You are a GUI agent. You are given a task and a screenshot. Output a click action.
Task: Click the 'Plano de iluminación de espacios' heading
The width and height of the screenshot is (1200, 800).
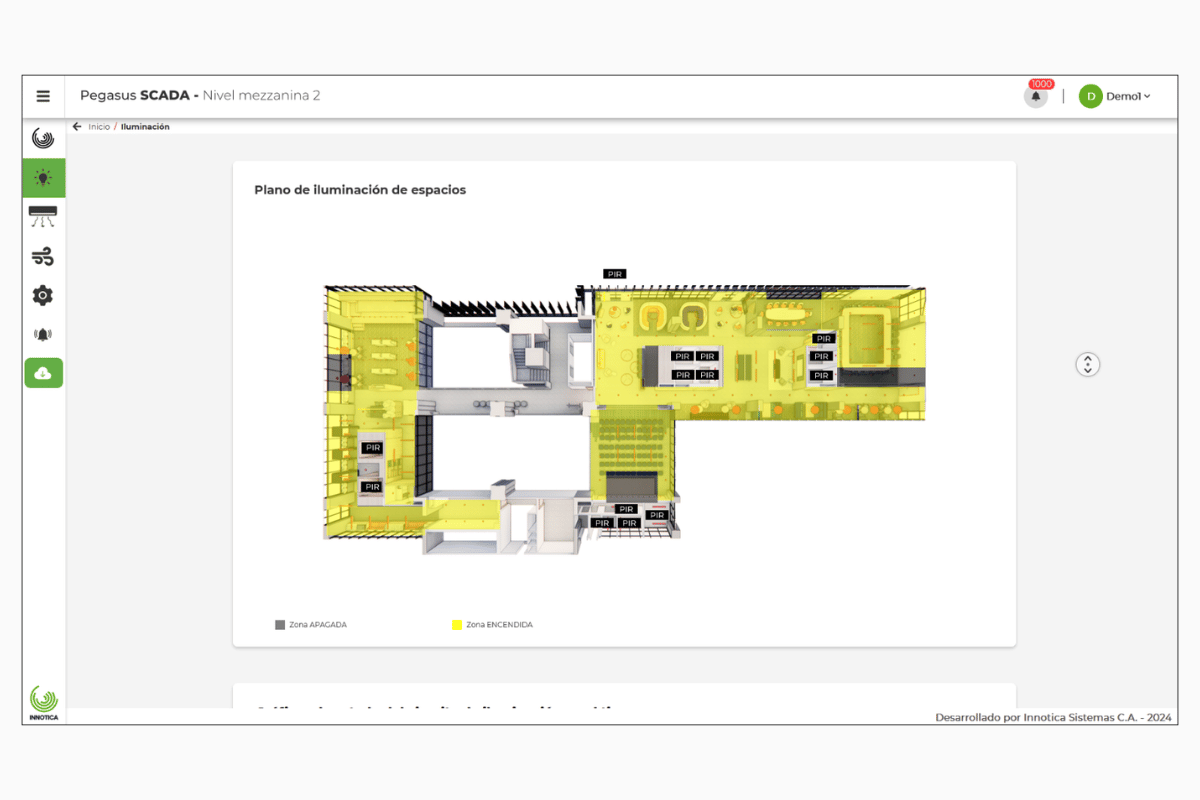coord(360,190)
